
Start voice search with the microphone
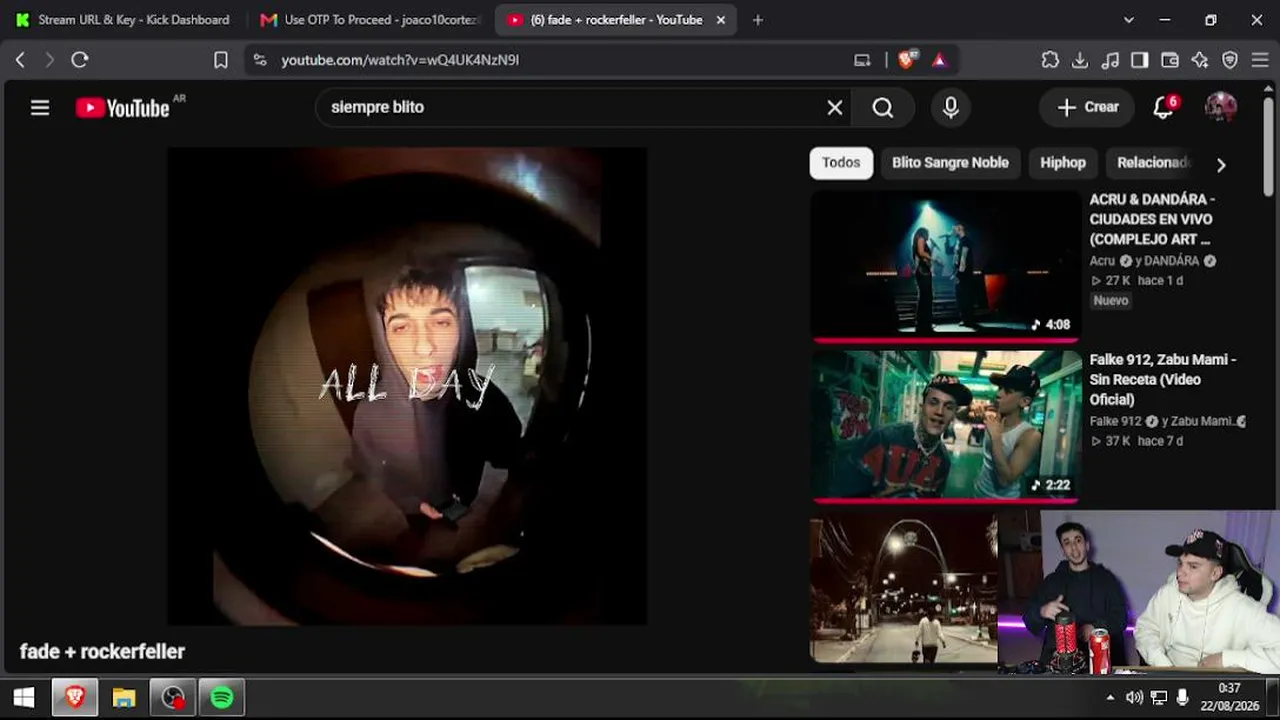[x=951, y=108]
